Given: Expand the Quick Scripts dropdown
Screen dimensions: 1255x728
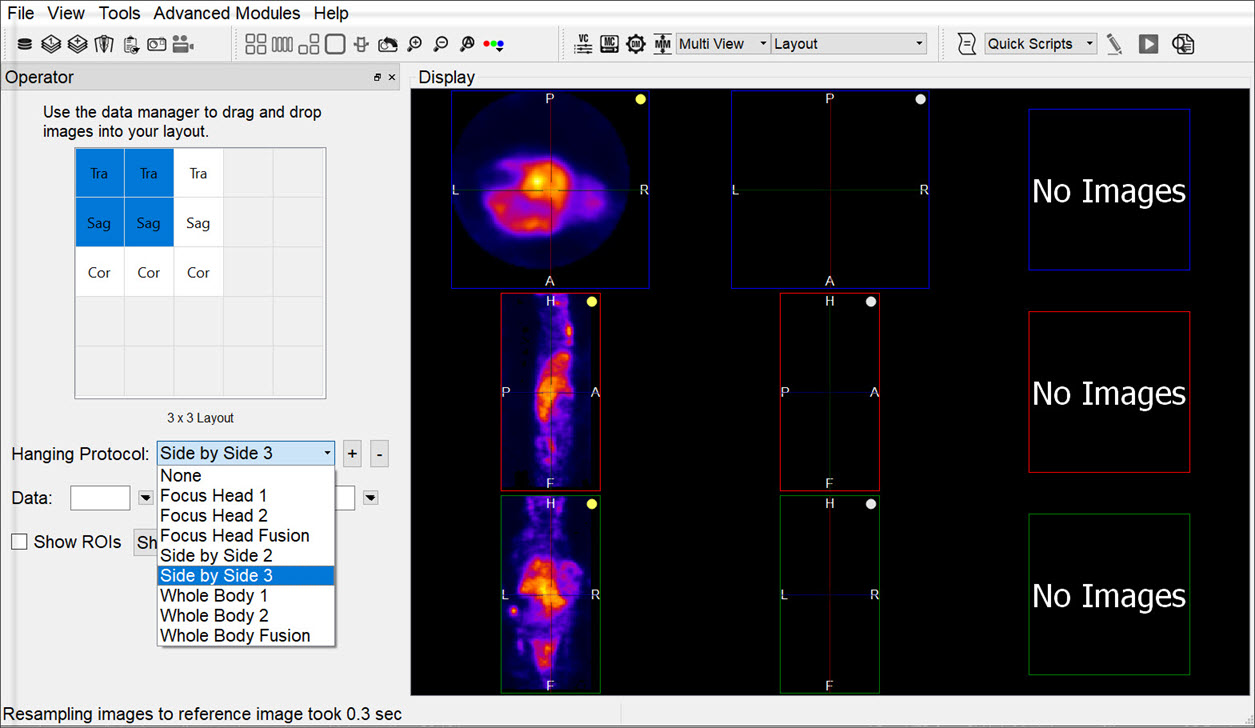Looking at the screenshot, I should click(x=1040, y=44).
